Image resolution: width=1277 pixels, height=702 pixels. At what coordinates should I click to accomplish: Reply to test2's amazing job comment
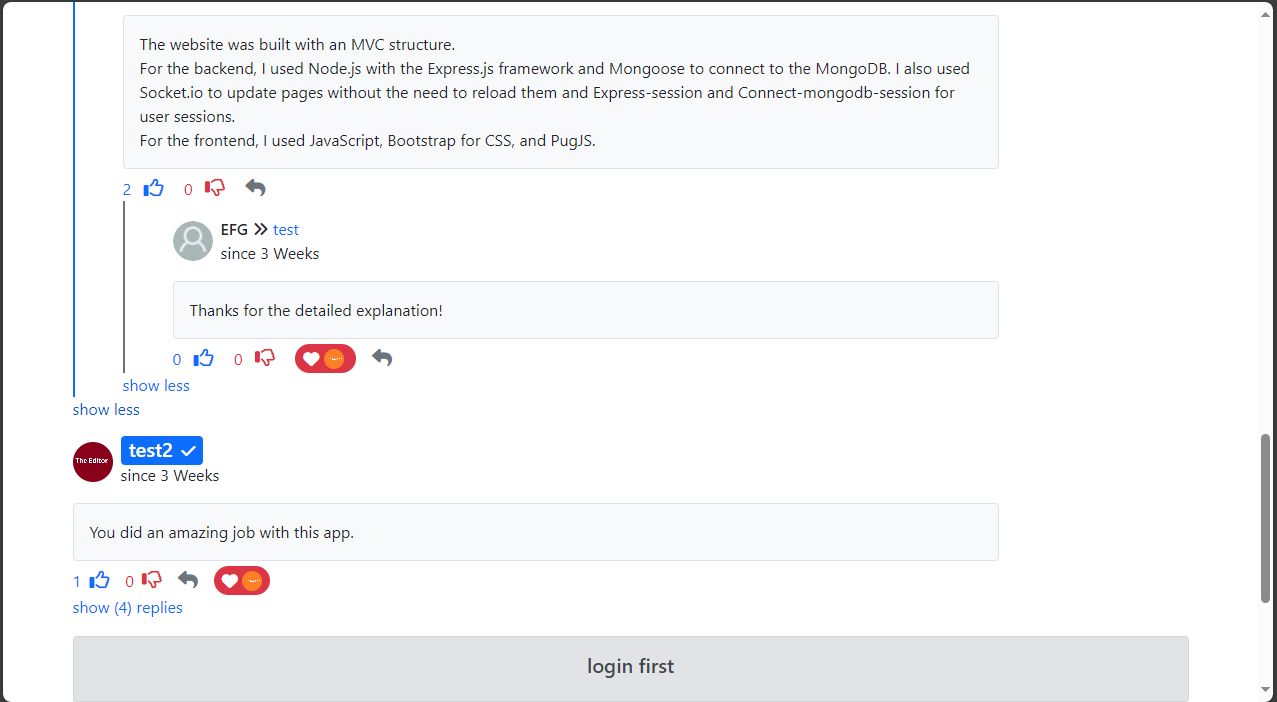click(x=188, y=580)
